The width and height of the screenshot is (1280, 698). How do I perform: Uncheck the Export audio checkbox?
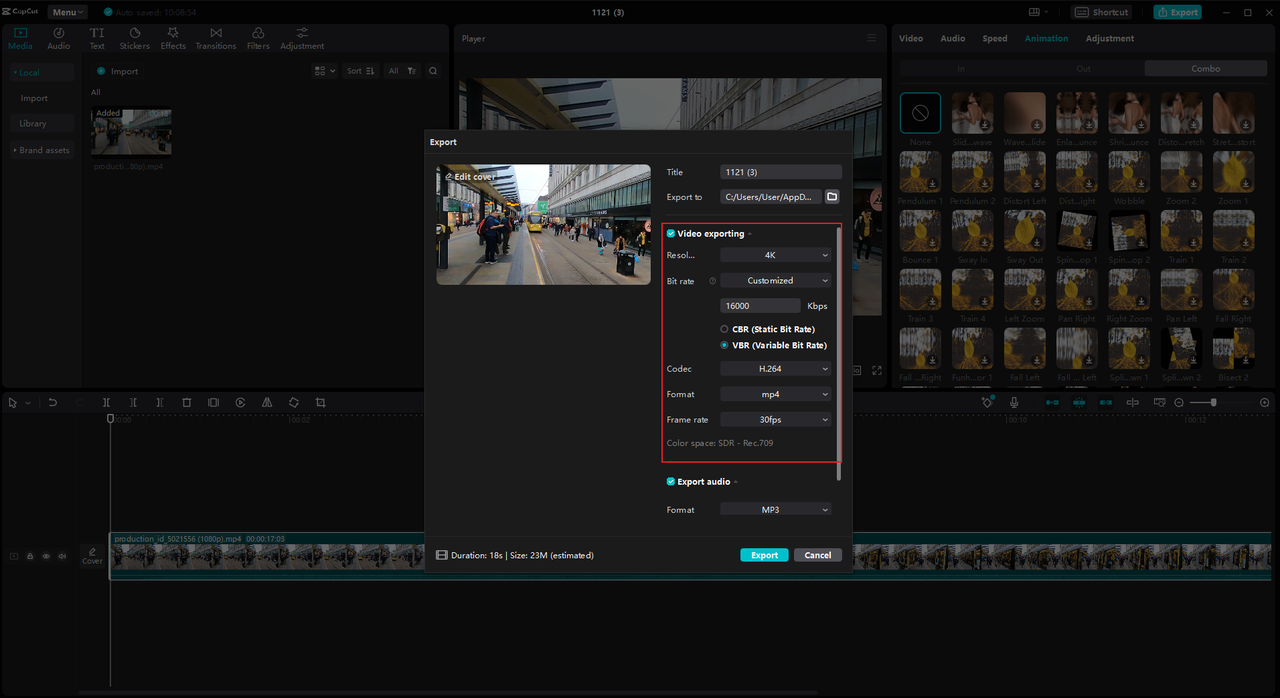point(671,482)
